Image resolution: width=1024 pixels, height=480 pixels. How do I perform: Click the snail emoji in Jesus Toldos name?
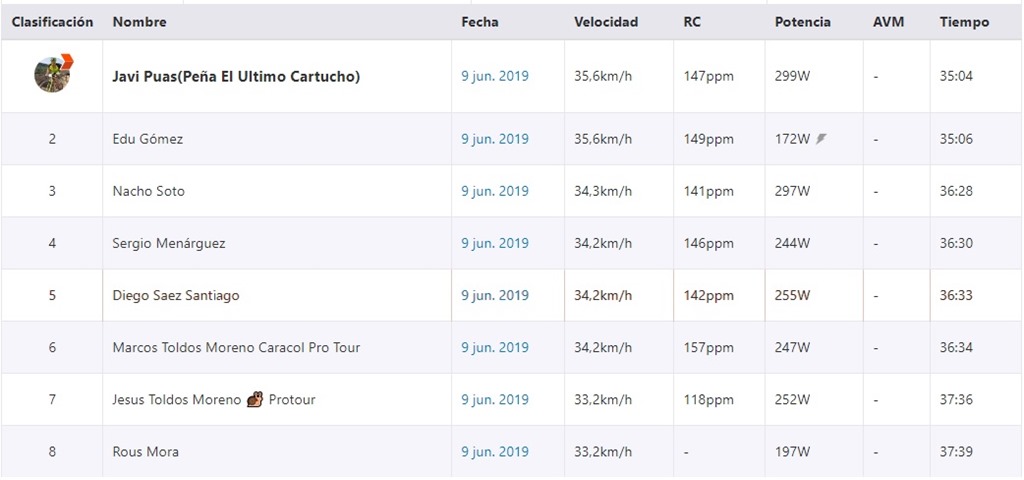[x=255, y=399]
